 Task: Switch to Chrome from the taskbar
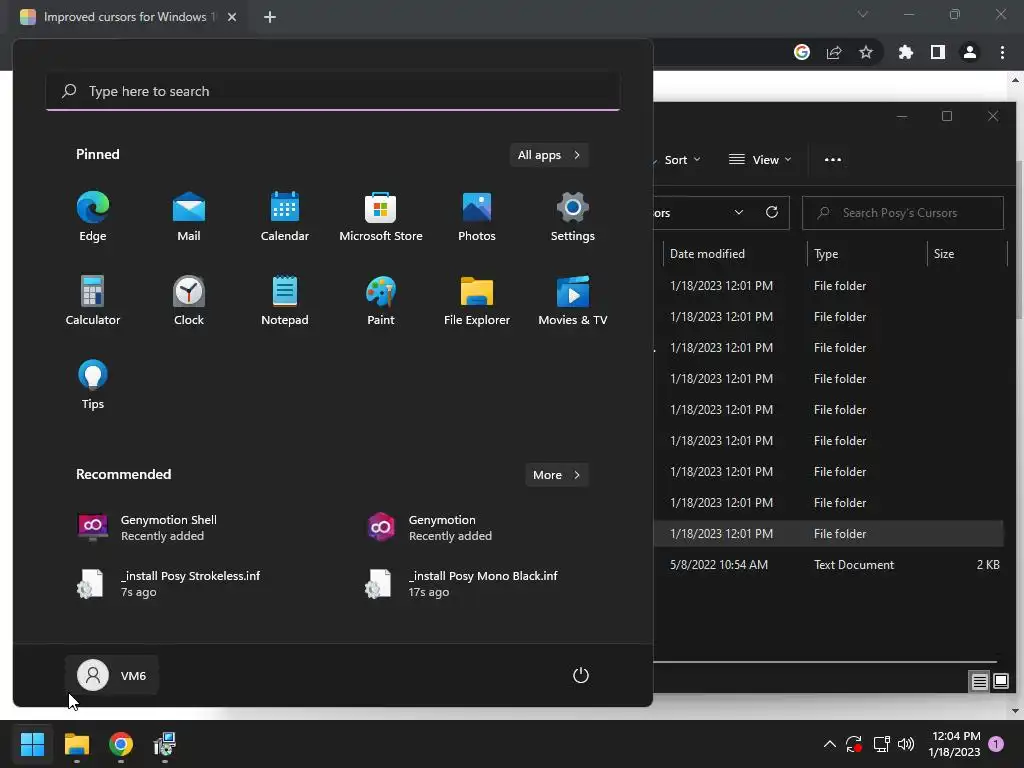[121, 744]
